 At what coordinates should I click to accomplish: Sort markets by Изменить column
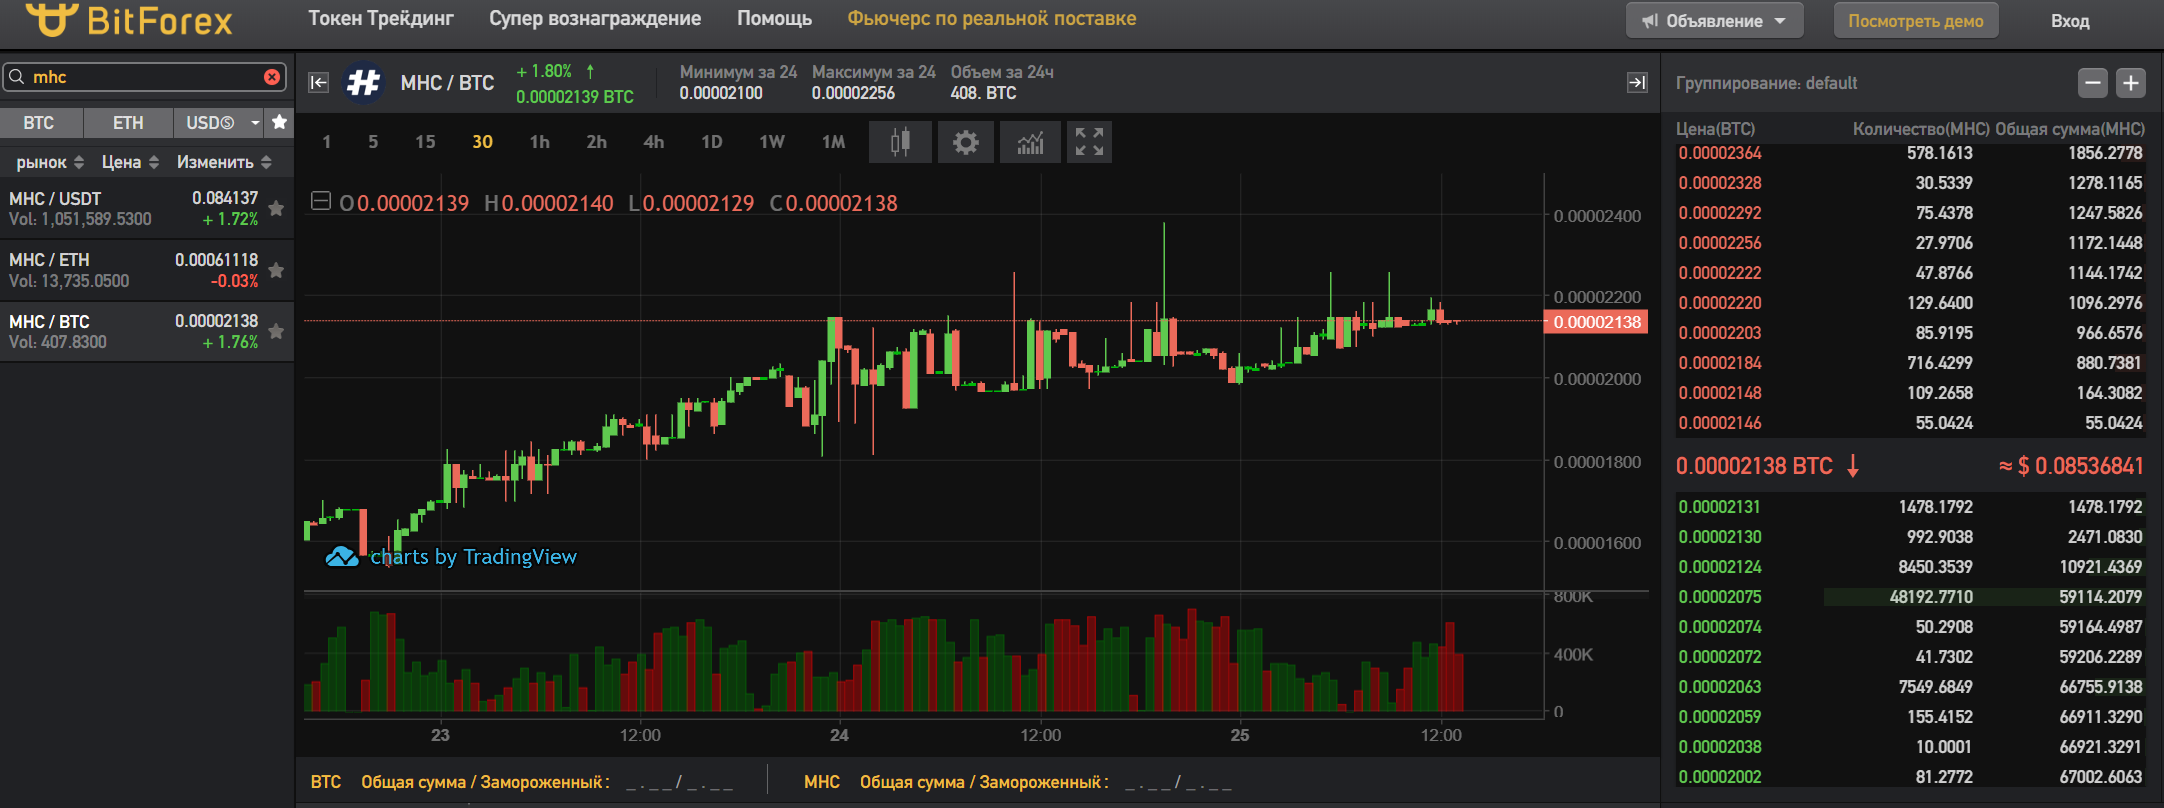coord(224,162)
